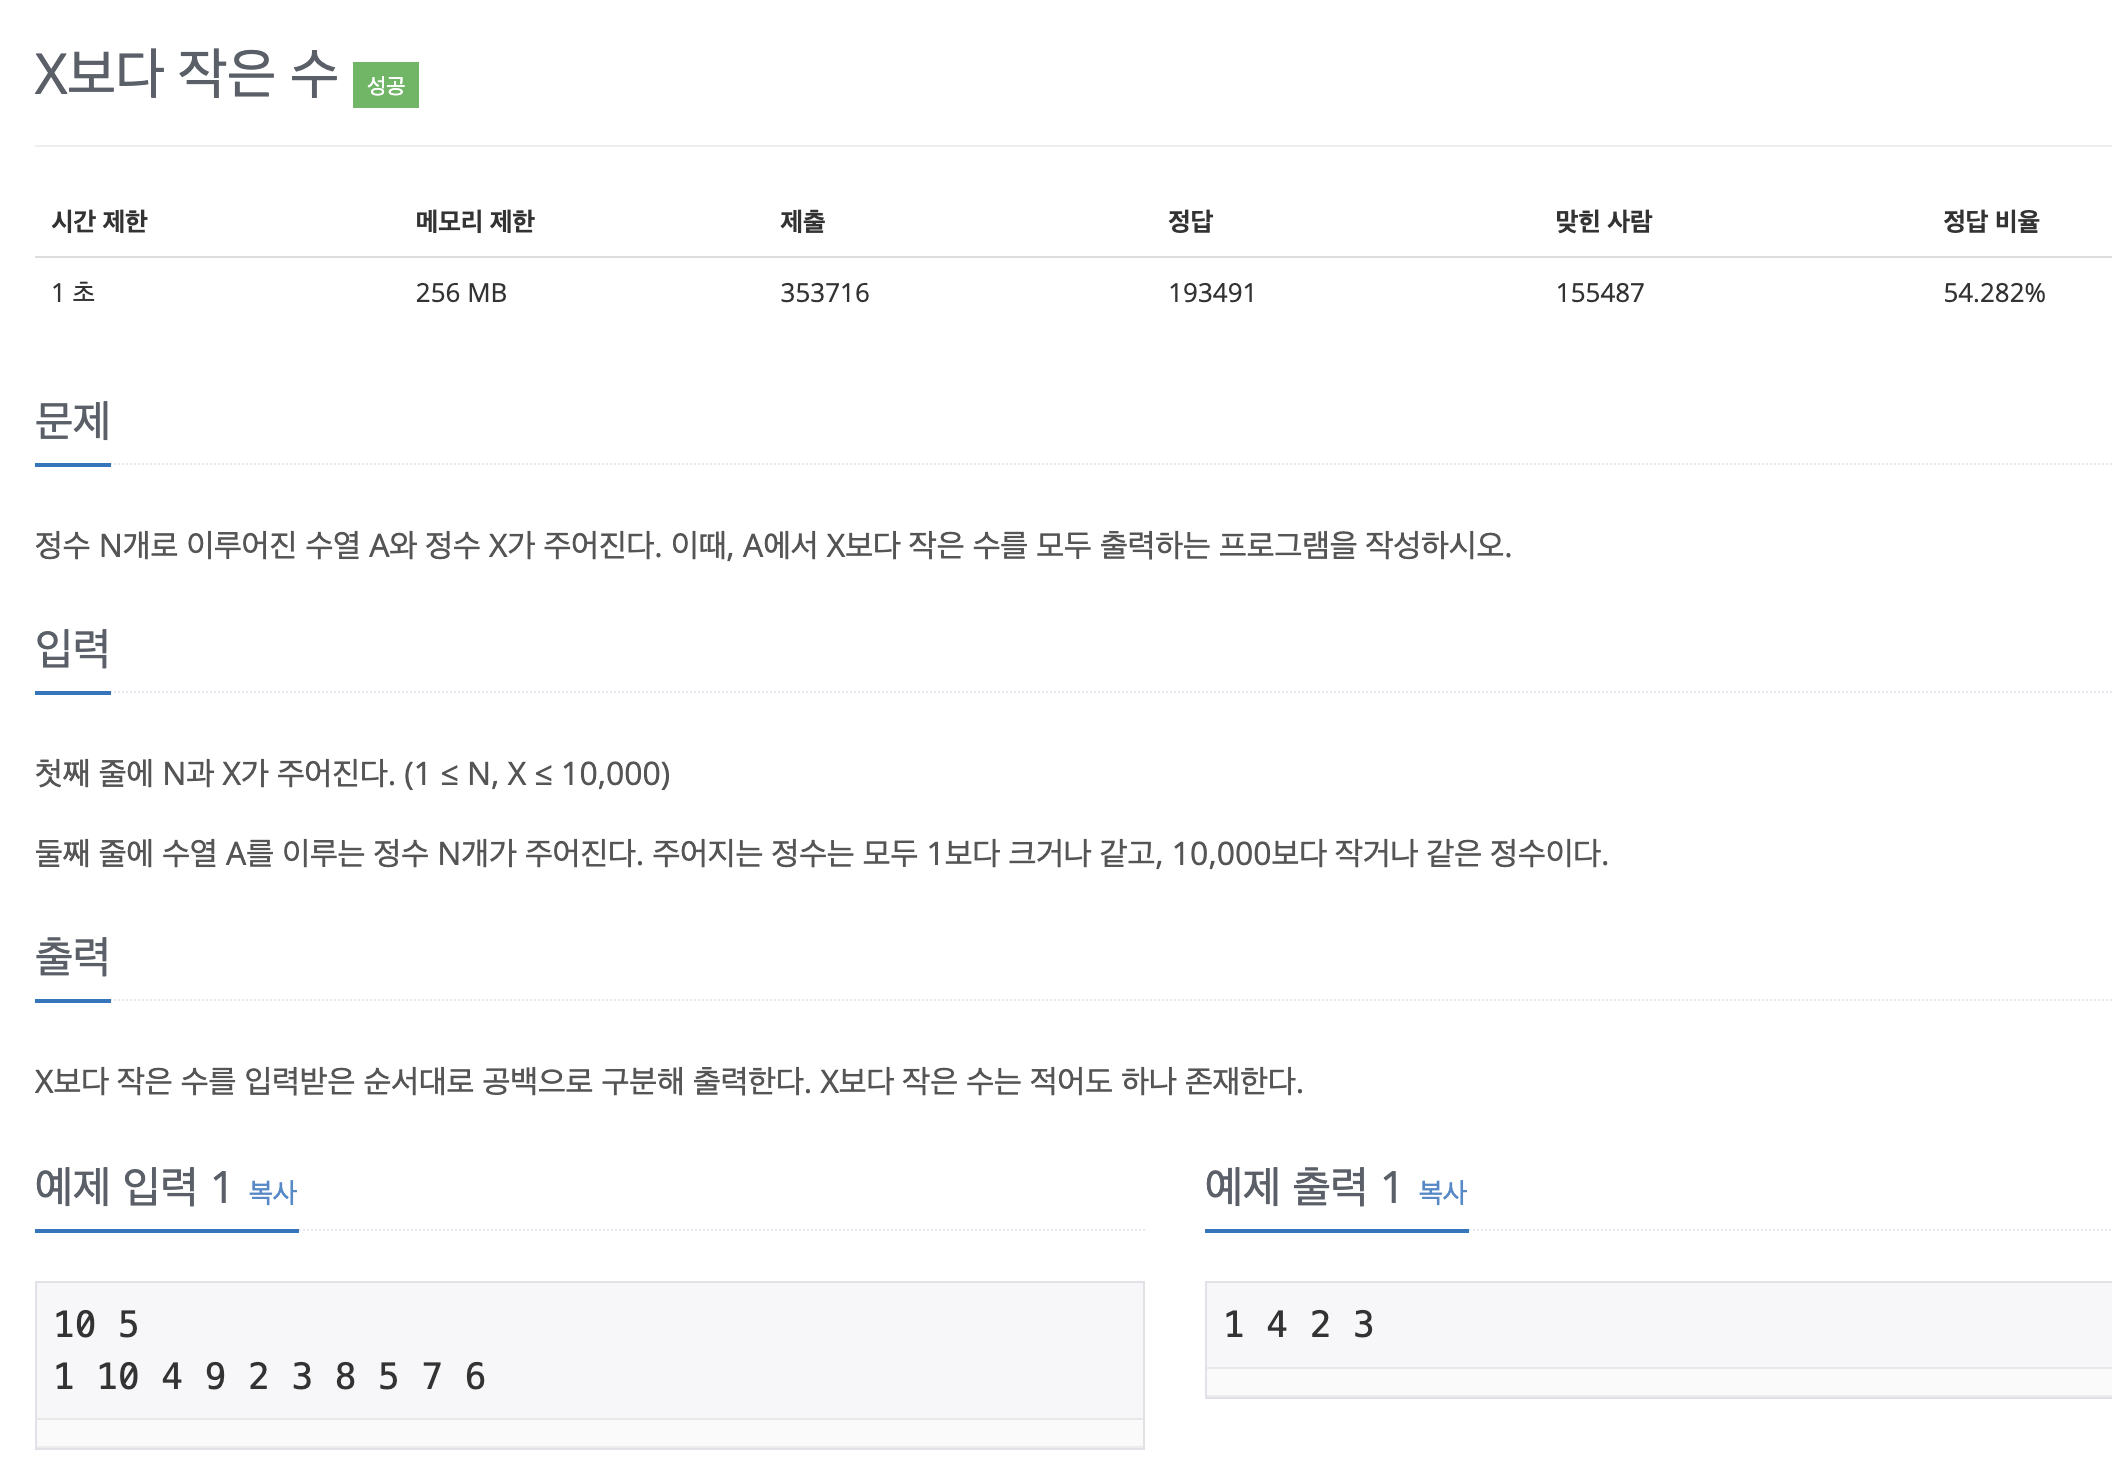Click the 시간 제한 column header
Screen dimensions: 2112x1478
point(99,221)
